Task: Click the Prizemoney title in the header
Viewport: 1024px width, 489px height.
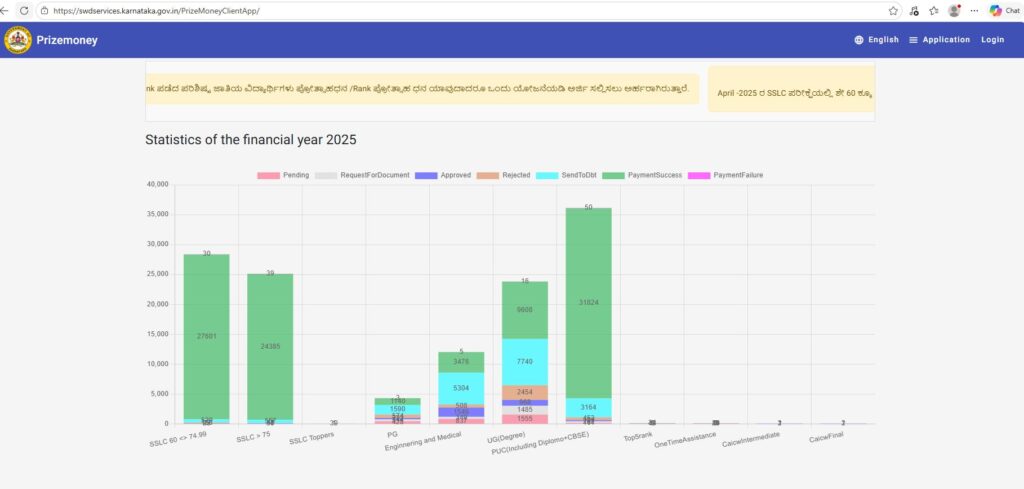Action: click(x=67, y=40)
